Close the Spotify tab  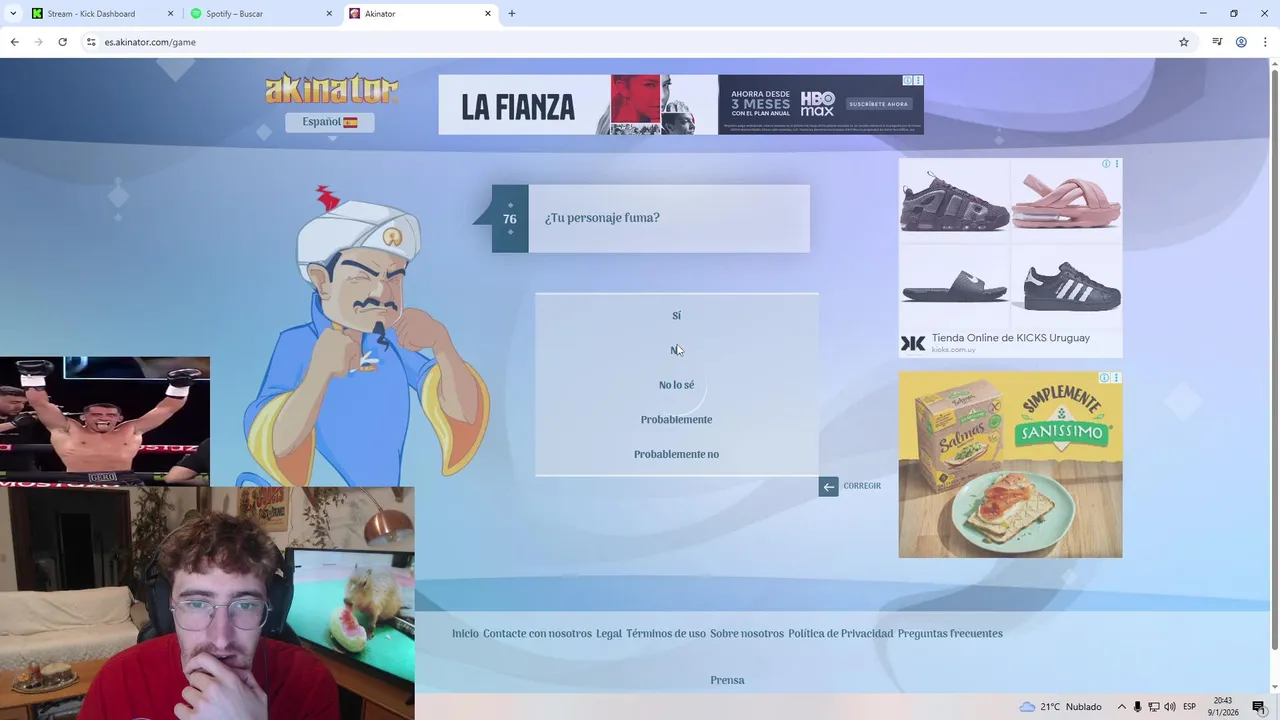click(x=329, y=14)
